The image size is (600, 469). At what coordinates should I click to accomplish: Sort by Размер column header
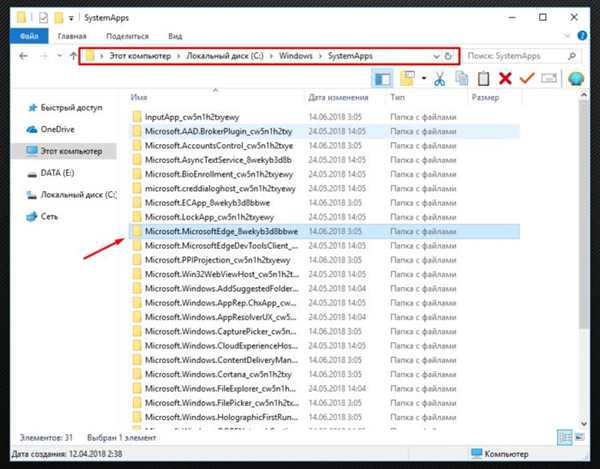[x=485, y=98]
